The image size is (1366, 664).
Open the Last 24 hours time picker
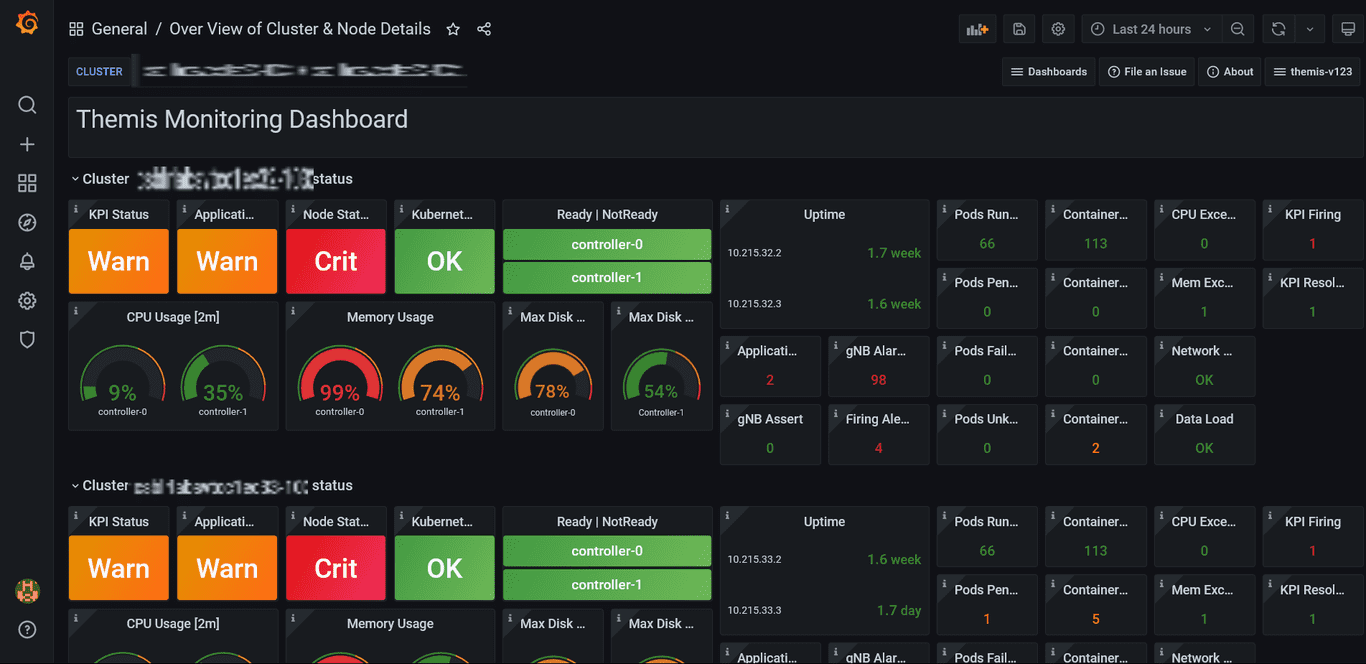(1151, 29)
